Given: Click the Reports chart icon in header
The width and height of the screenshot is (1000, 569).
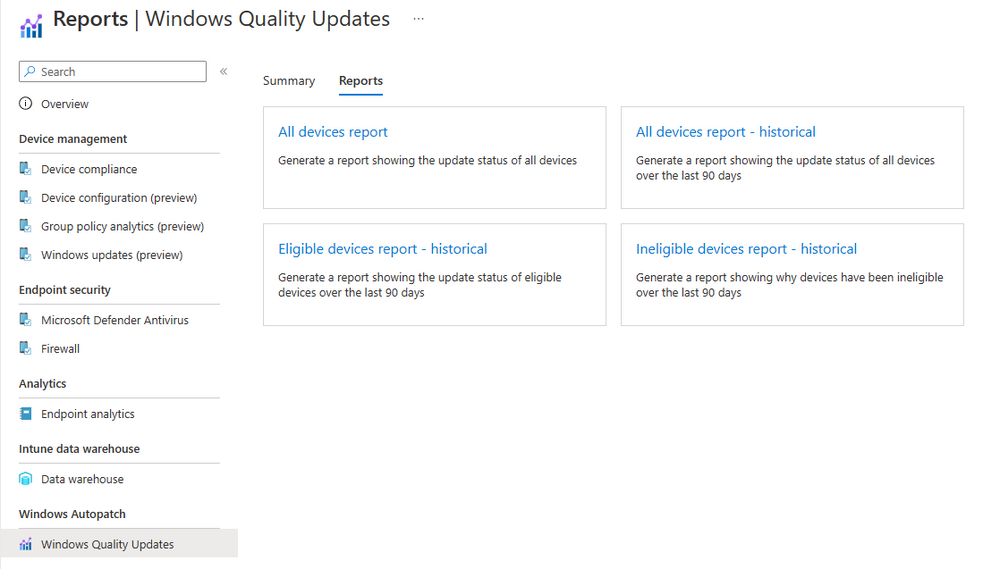Looking at the screenshot, I should (x=31, y=26).
